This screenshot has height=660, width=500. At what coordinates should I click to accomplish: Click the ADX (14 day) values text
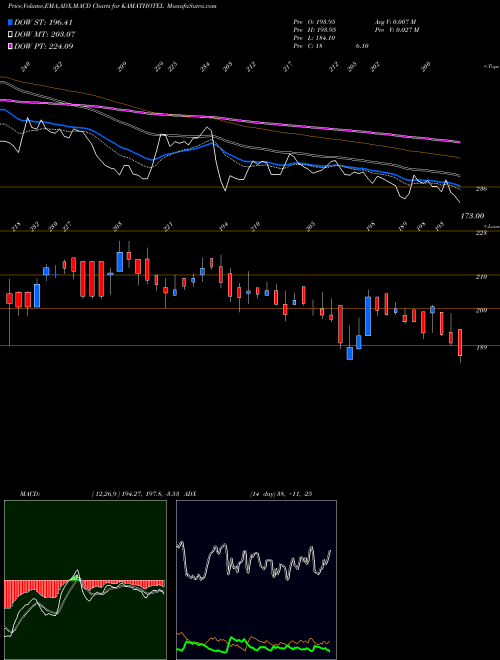pos(280,494)
